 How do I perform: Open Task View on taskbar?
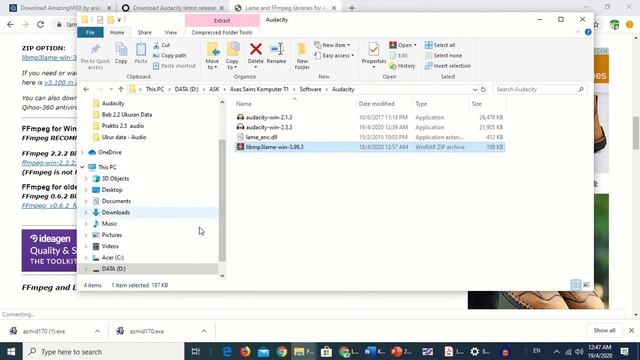(196, 351)
